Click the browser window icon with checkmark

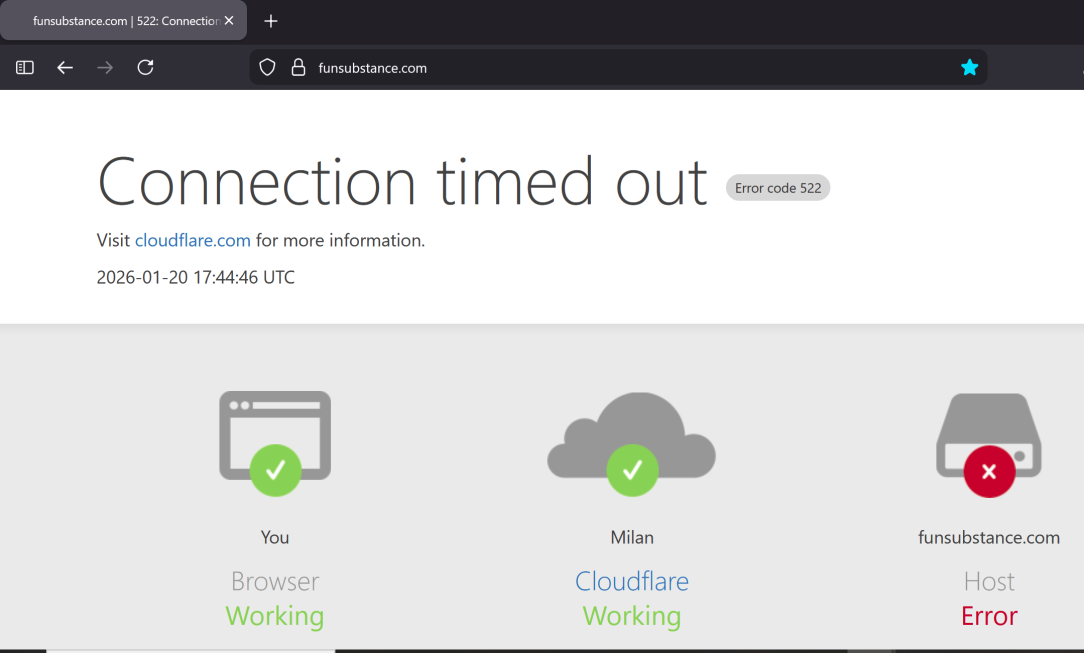tap(275, 443)
